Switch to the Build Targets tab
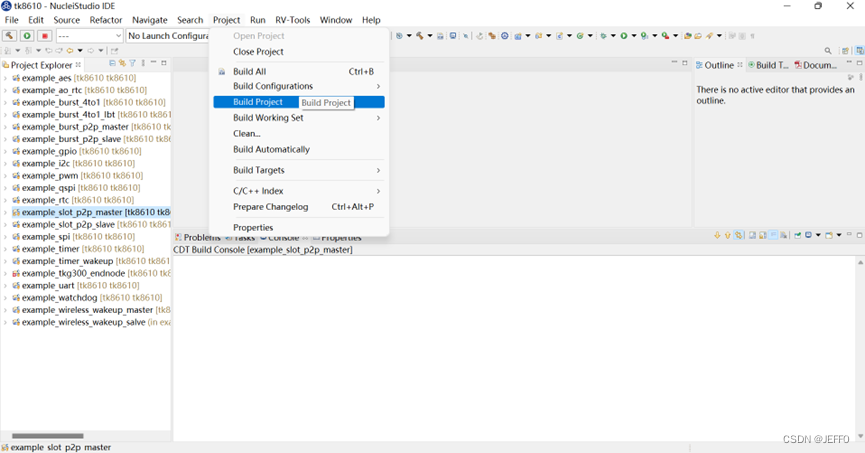 pyautogui.click(x=769, y=65)
